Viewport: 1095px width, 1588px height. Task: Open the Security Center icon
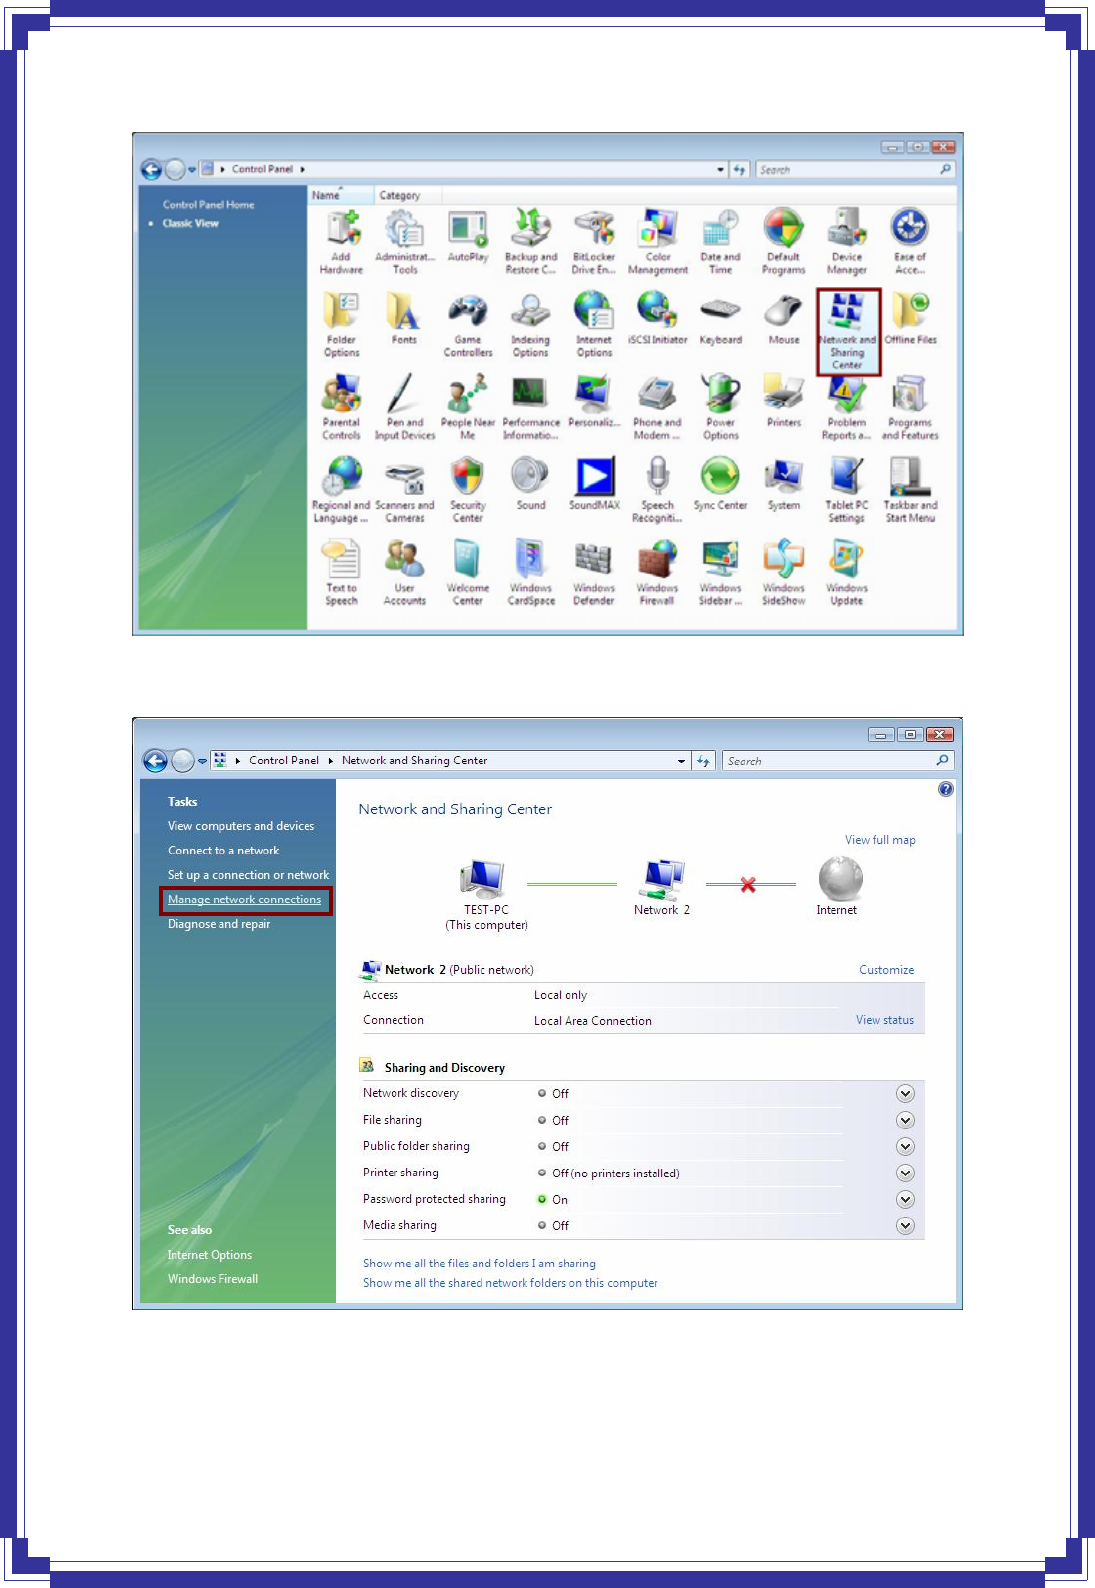(x=467, y=490)
